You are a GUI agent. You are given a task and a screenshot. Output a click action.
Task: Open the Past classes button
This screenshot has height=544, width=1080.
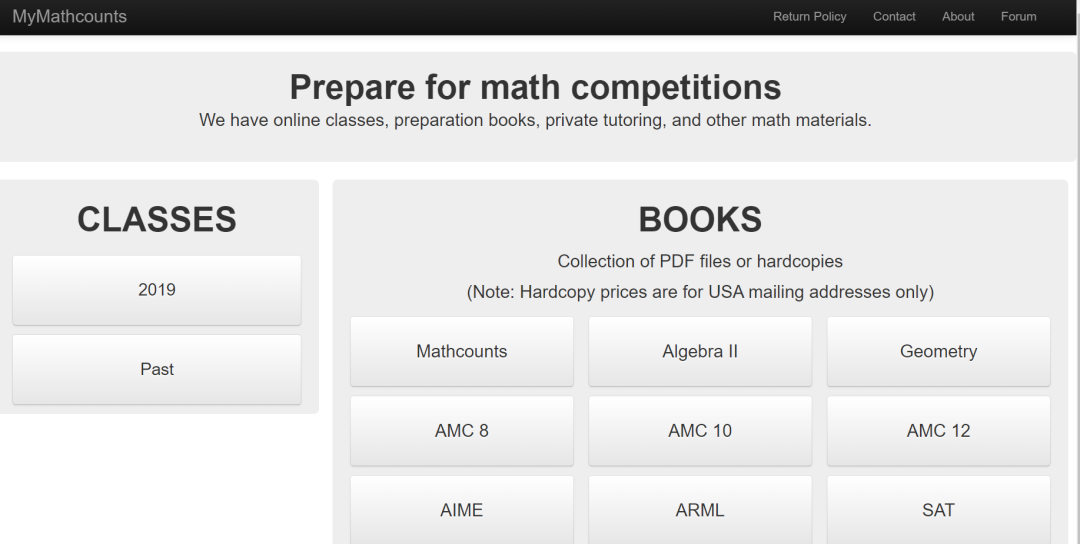pos(157,369)
